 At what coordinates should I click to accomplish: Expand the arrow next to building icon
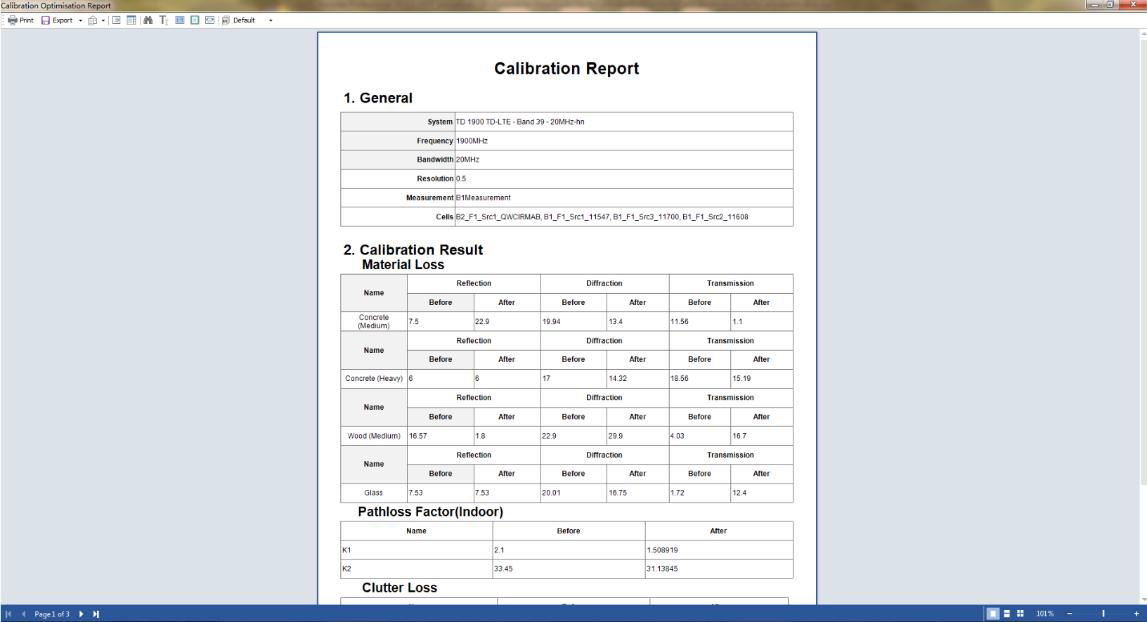click(x=103, y=20)
